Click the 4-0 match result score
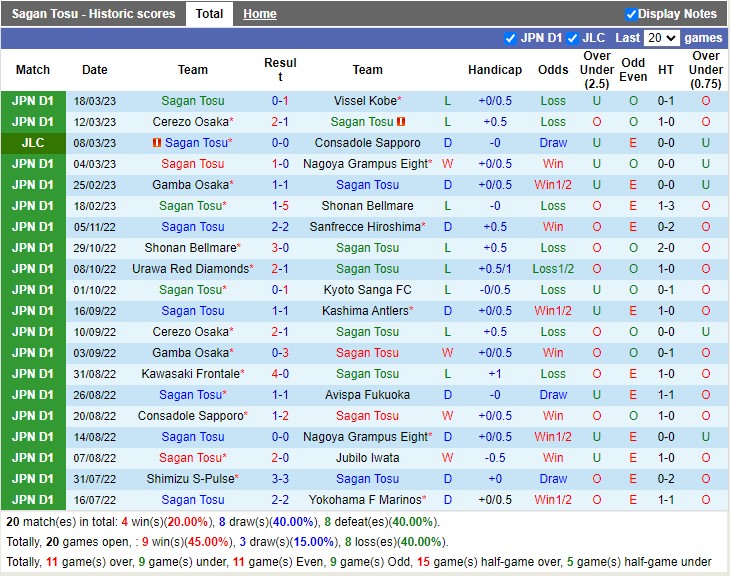 (x=280, y=374)
